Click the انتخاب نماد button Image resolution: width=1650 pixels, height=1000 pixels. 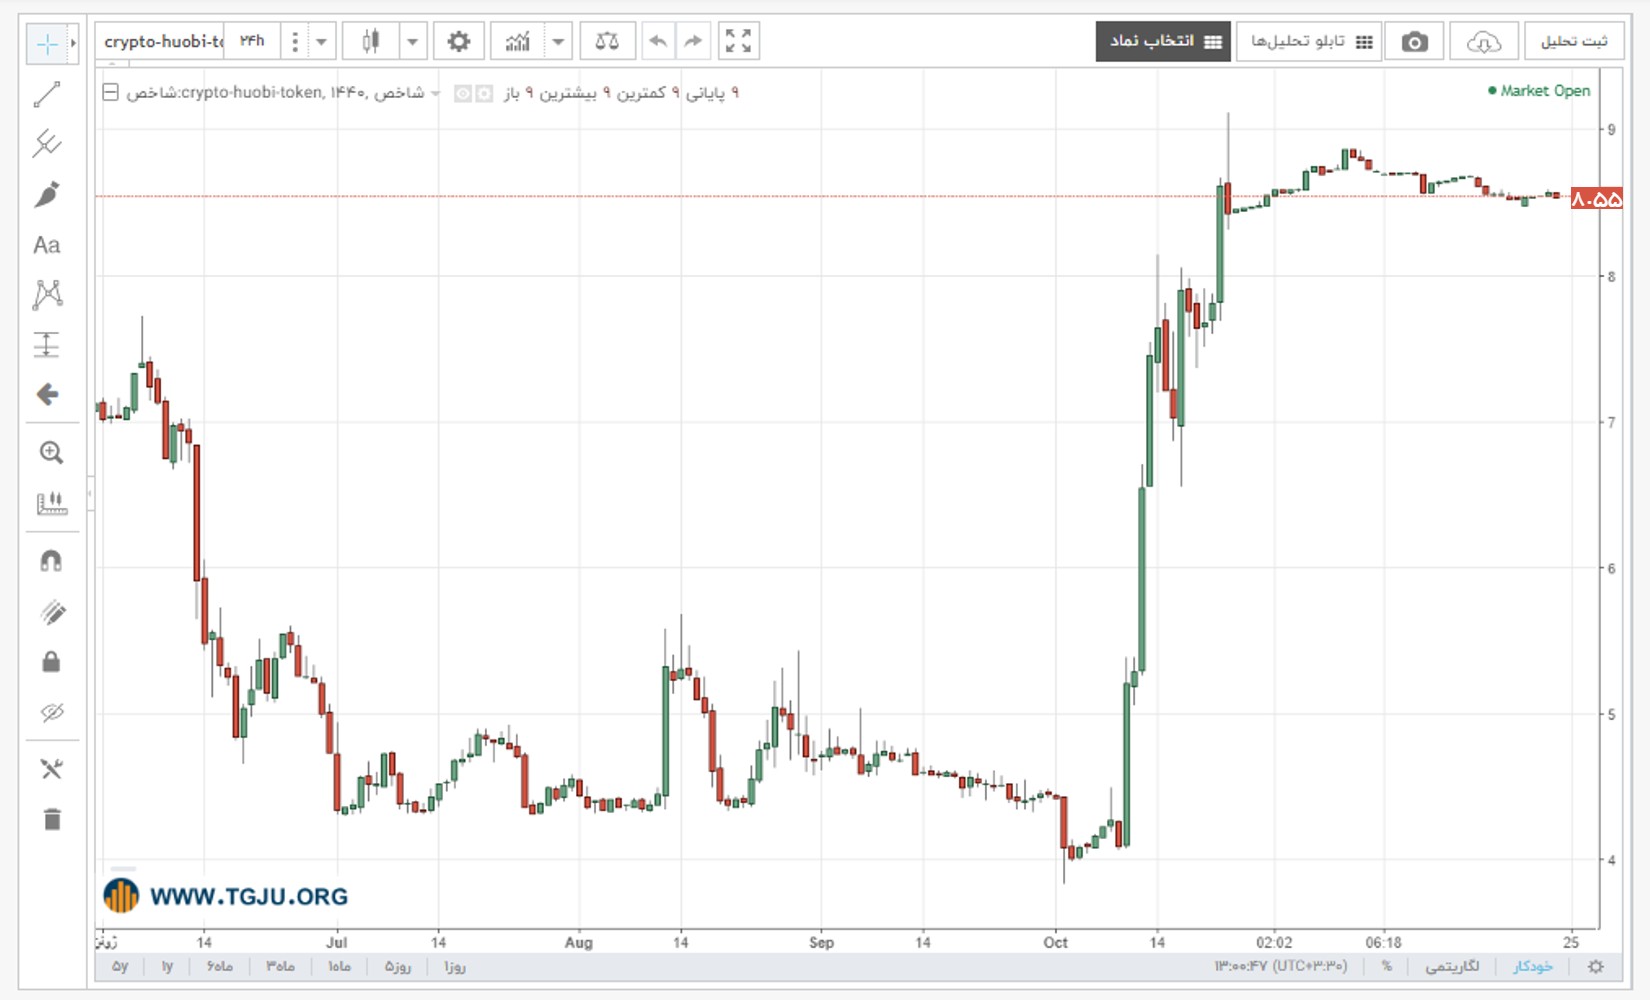coord(1163,42)
